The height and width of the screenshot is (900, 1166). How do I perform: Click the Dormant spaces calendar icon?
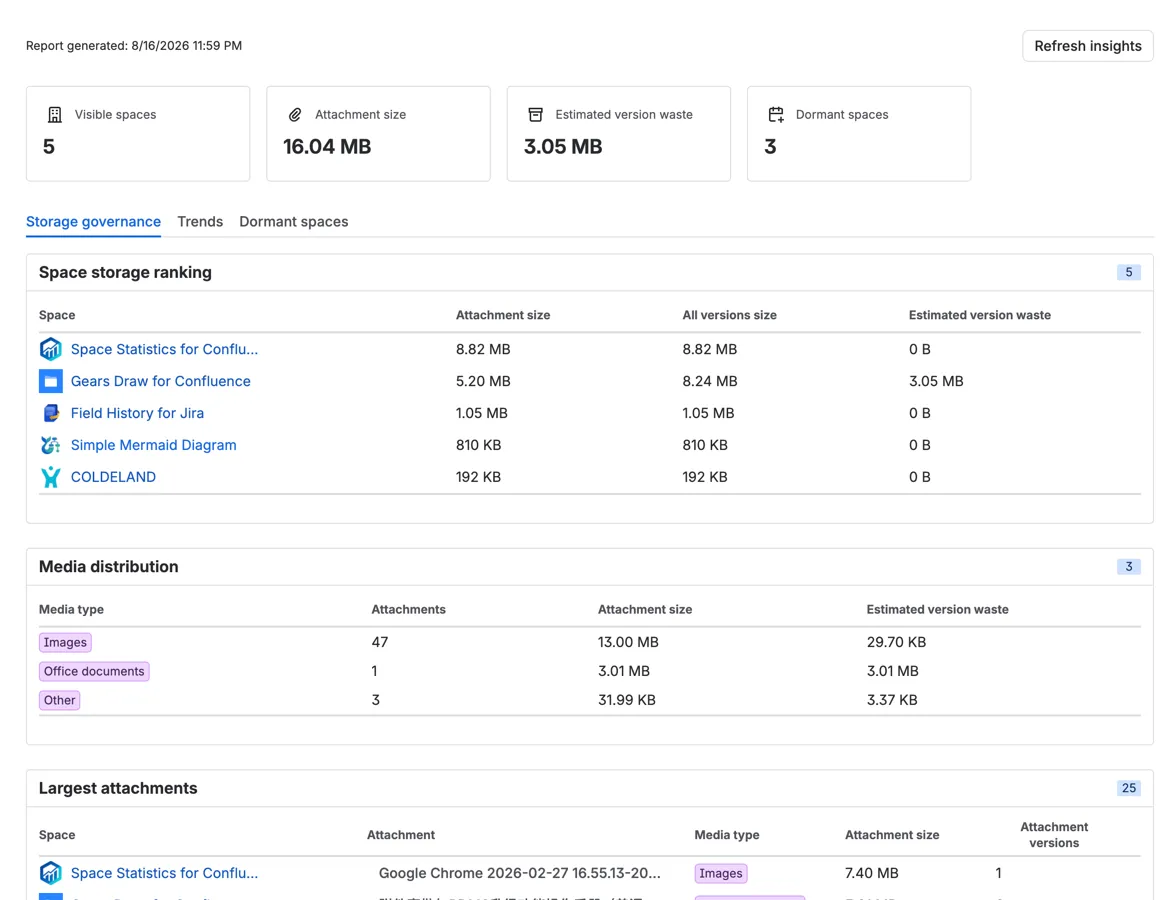[776, 115]
